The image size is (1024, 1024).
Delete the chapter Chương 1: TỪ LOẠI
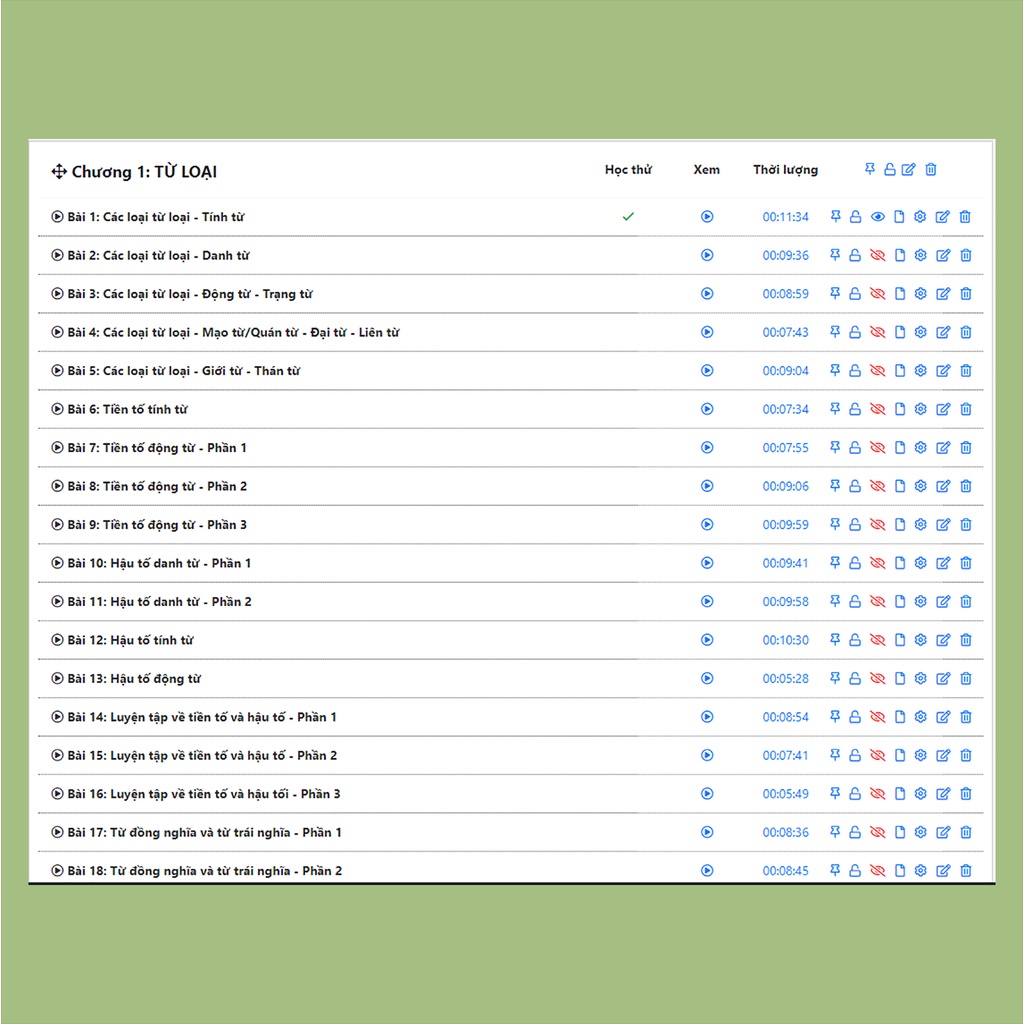click(x=931, y=170)
